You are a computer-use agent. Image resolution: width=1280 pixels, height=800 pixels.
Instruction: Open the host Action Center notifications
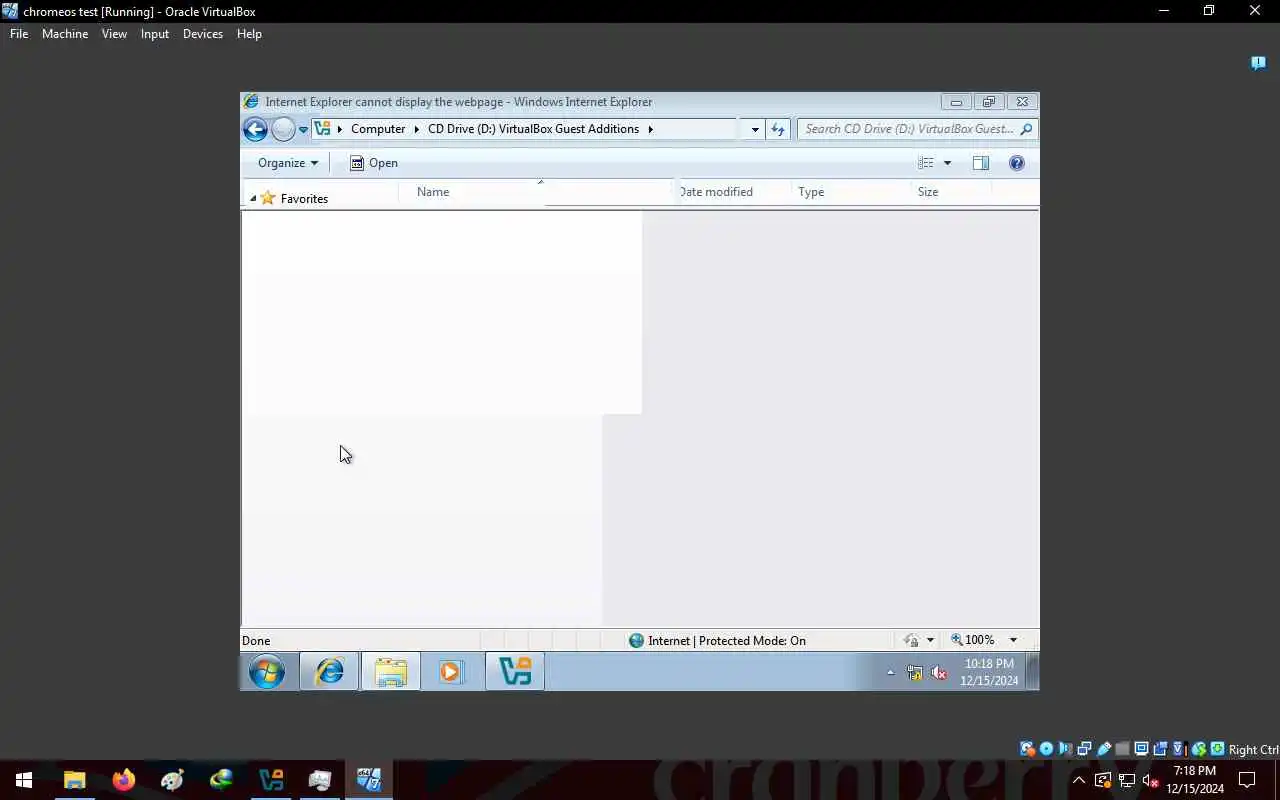[x=1247, y=780]
